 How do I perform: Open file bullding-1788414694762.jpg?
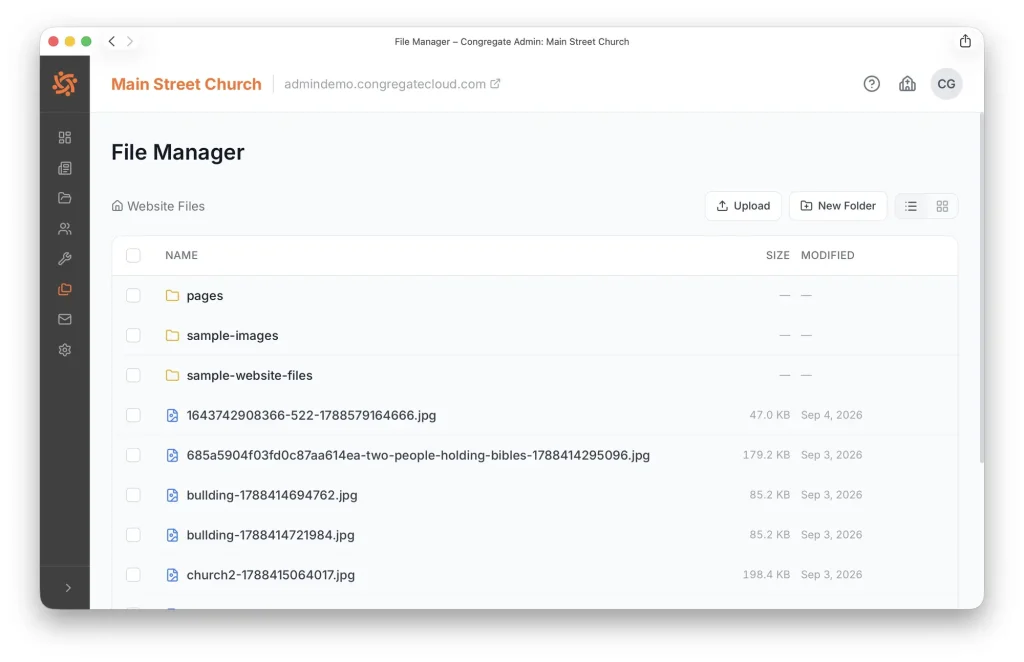tap(272, 495)
